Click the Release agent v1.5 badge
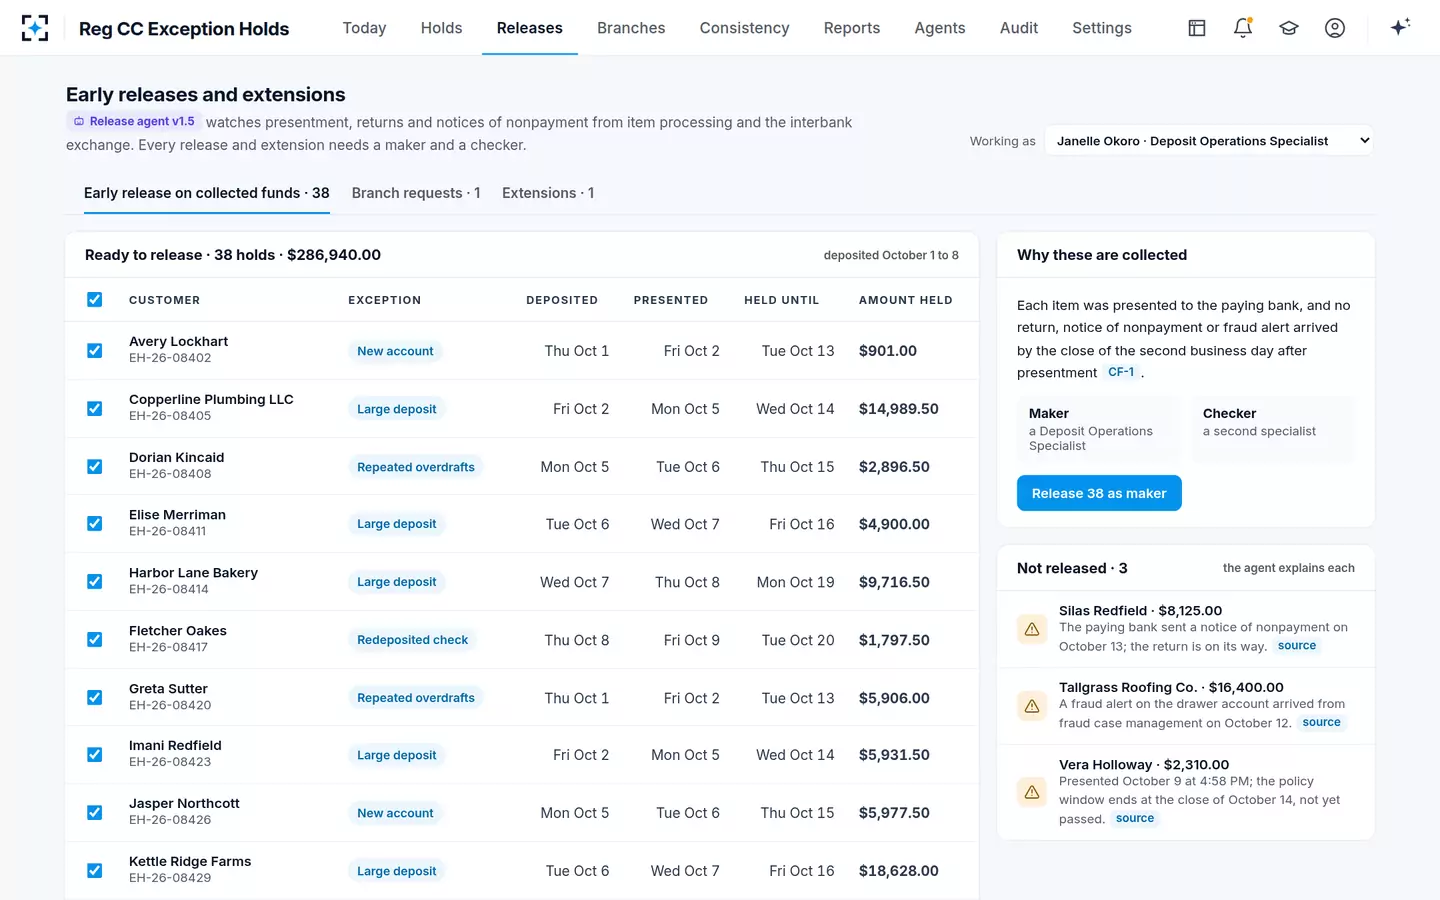 134,121
